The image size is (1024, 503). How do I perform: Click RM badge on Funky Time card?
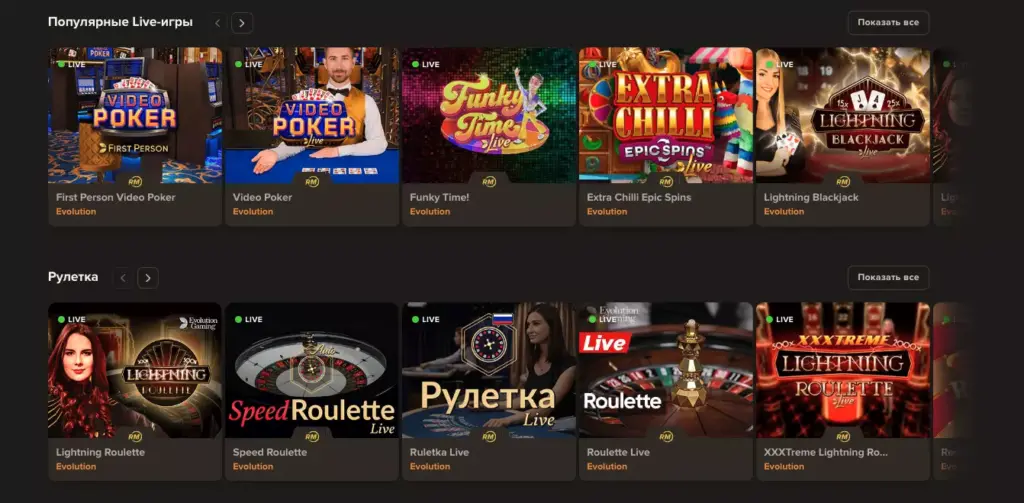pos(488,182)
